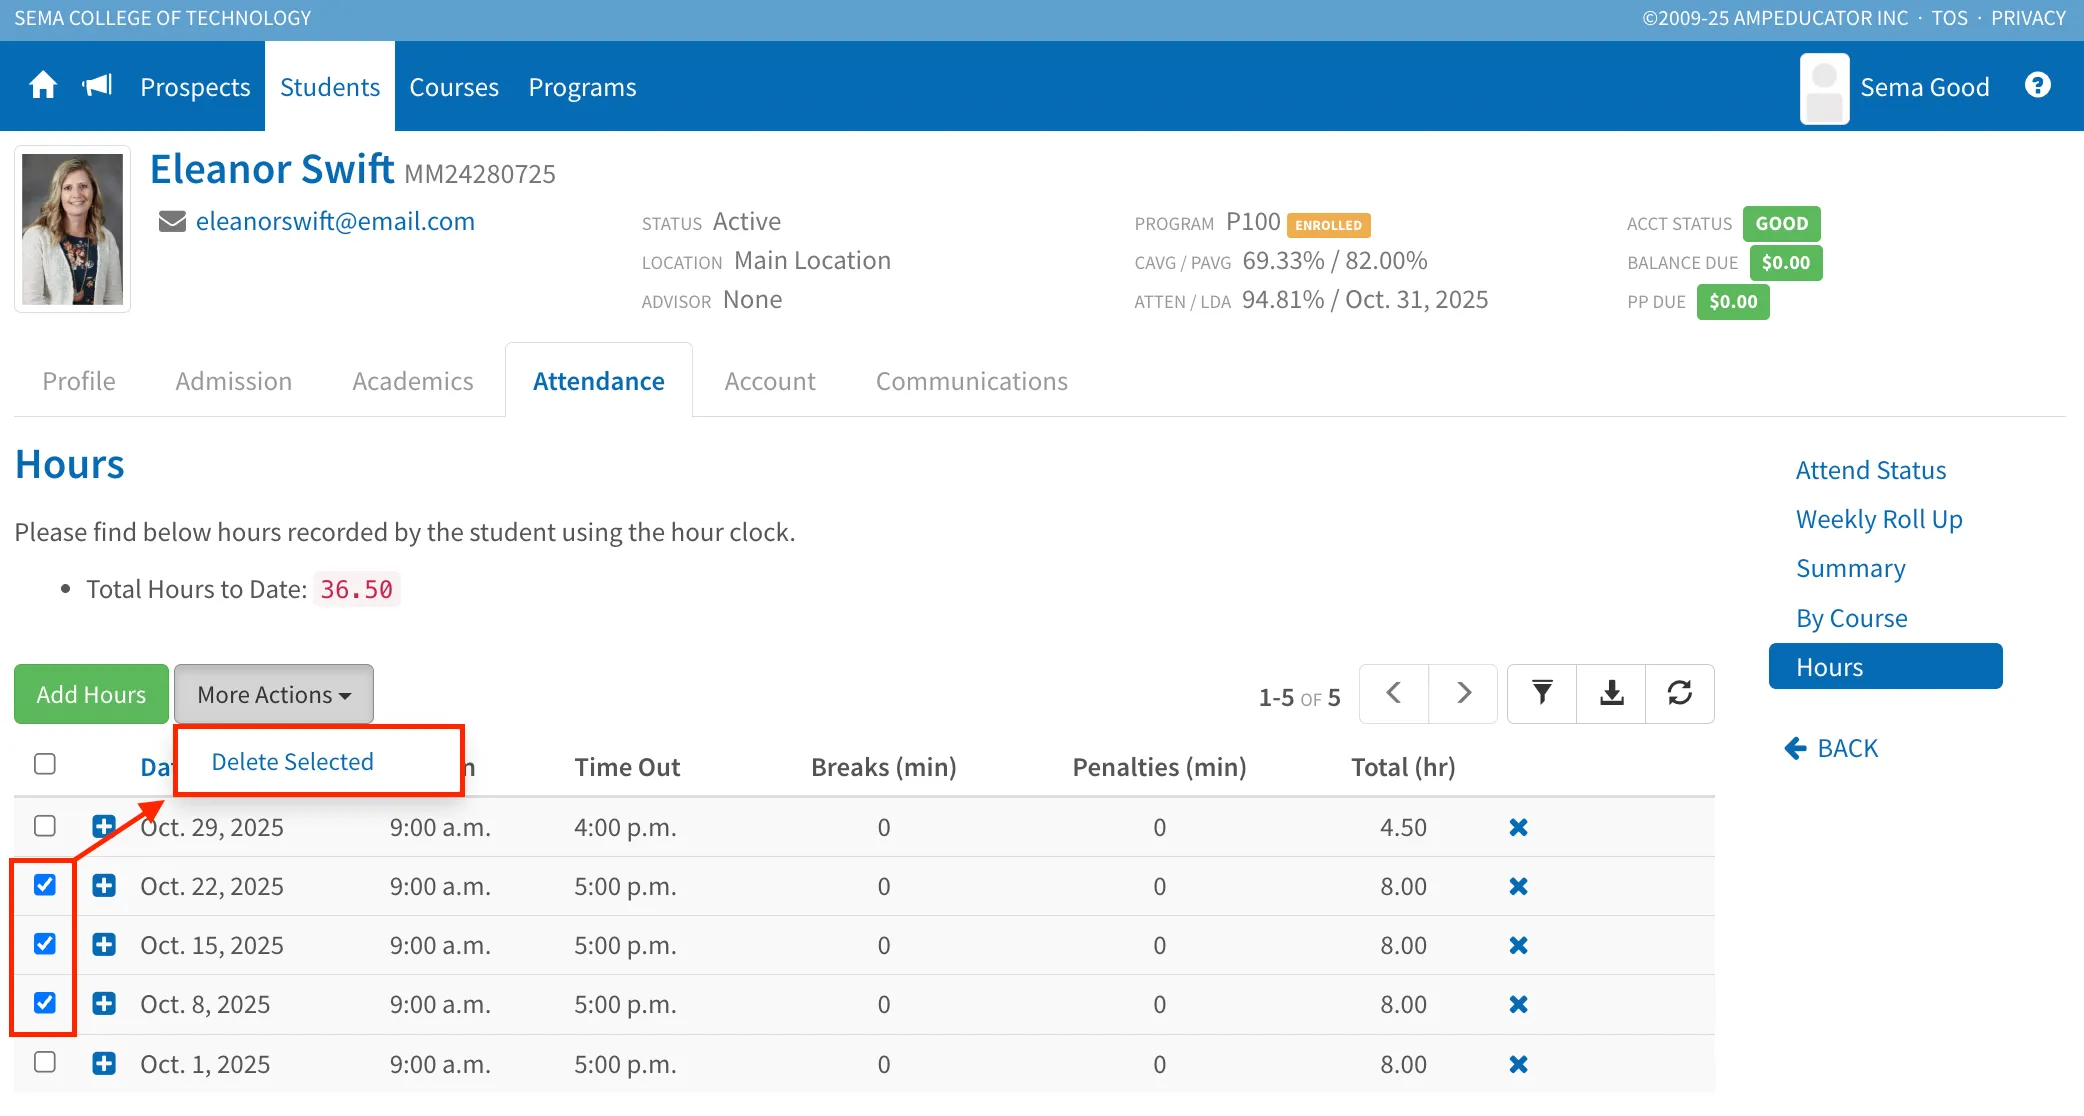The image size is (2084, 1116).
Task: Delete the Oct. 29, 2025 row with X
Action: tap(1518, 827)
